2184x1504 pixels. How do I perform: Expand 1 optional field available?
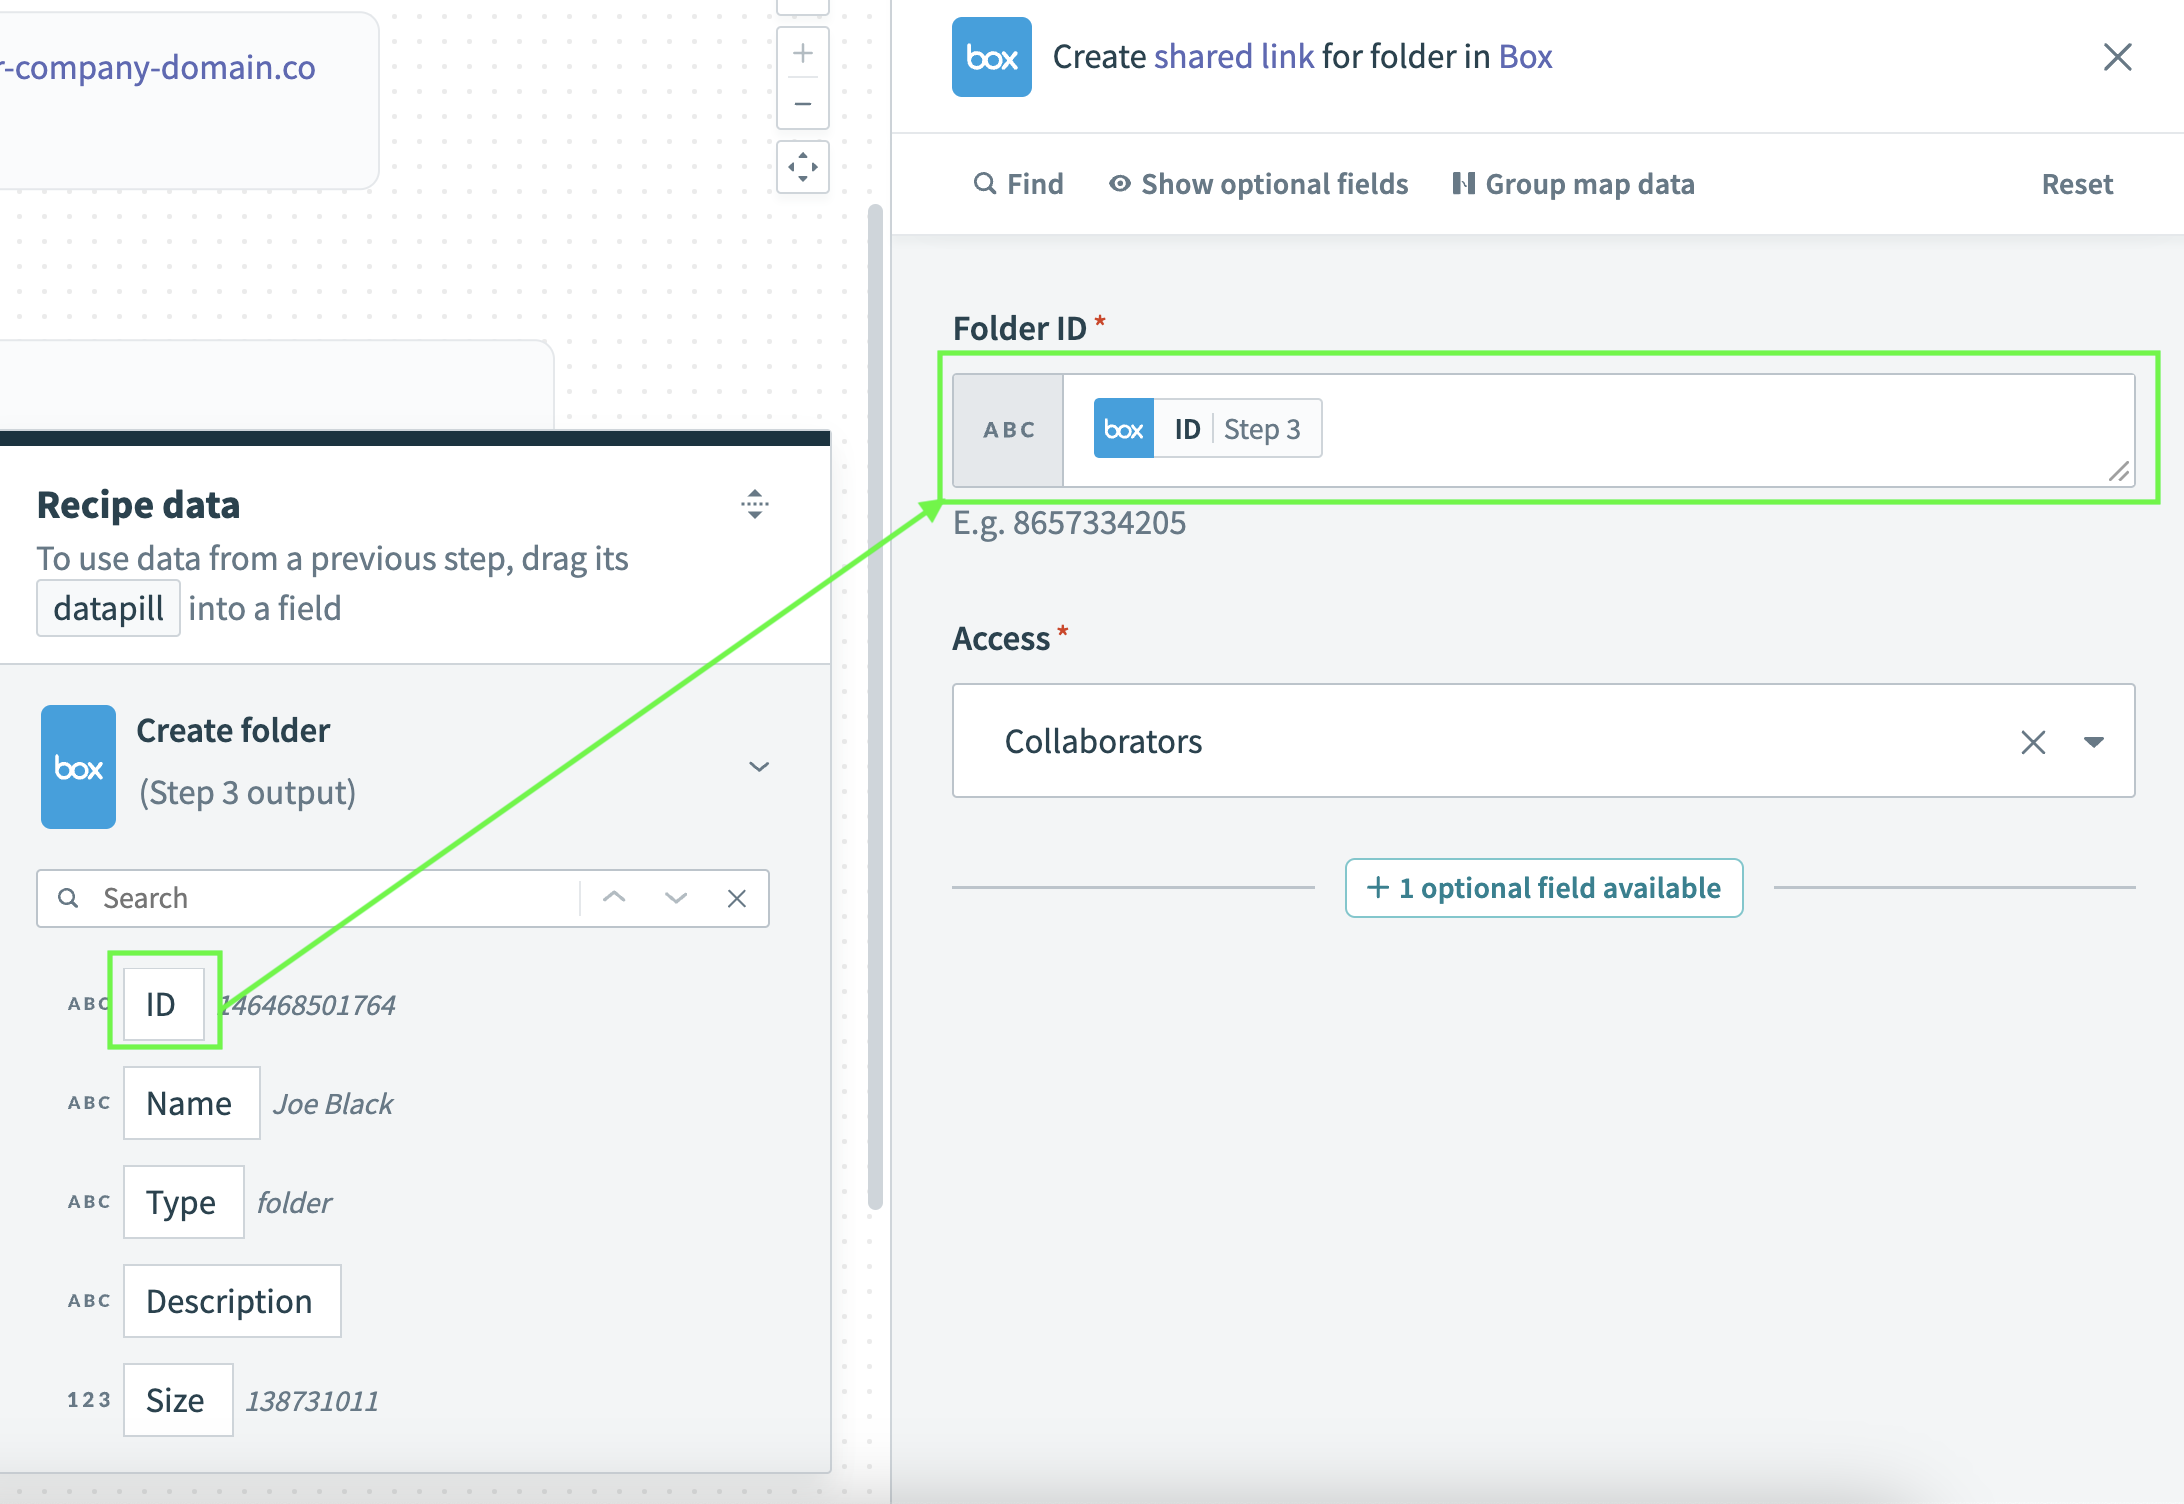click(x=1543, y=888)
